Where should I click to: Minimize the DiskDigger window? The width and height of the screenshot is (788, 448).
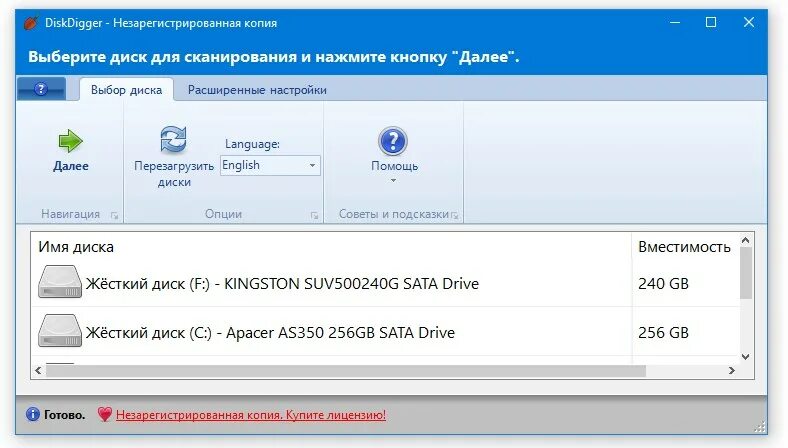tap(675, 23)
